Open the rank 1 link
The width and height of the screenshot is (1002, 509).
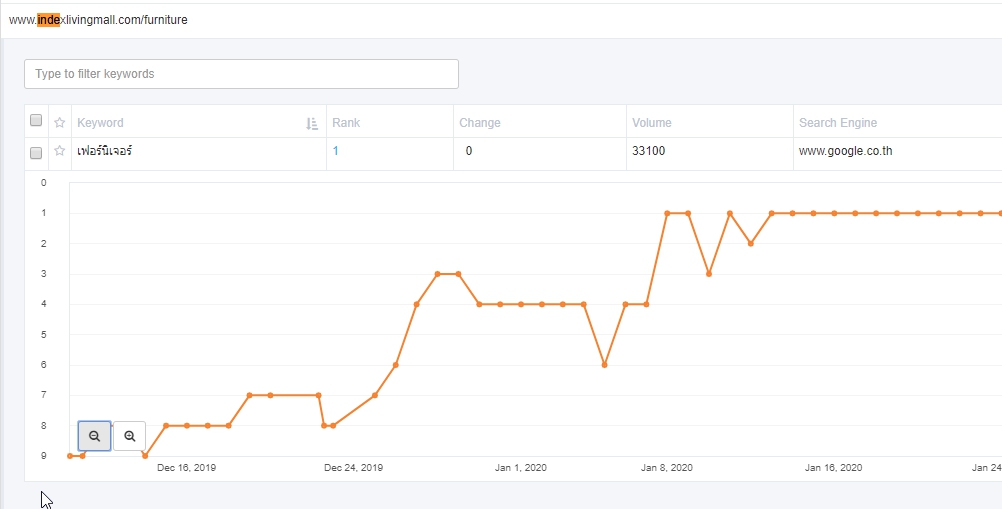(x=336, y=152)
